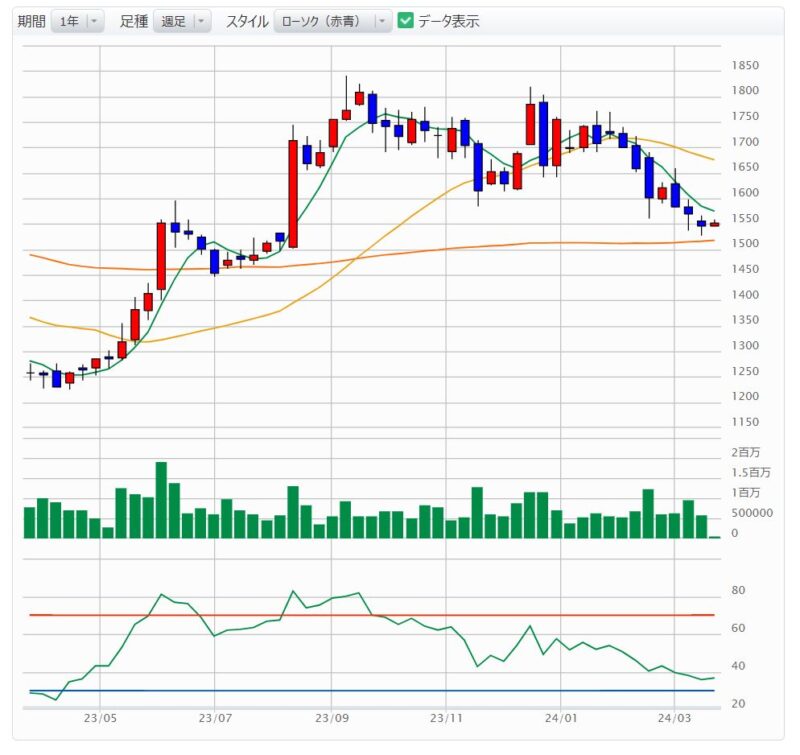Image resolution: width=800 pixels, height=755 pixels.
Task: Click the 2百万 volume axis label
Action: tap(745, 452)
